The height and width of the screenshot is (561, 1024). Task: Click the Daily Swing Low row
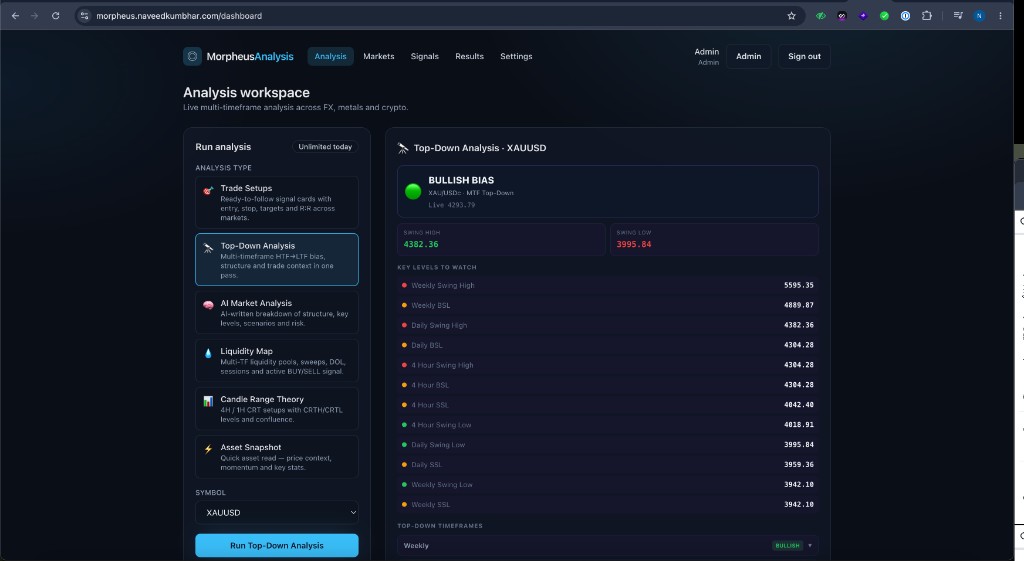(607, 445)
